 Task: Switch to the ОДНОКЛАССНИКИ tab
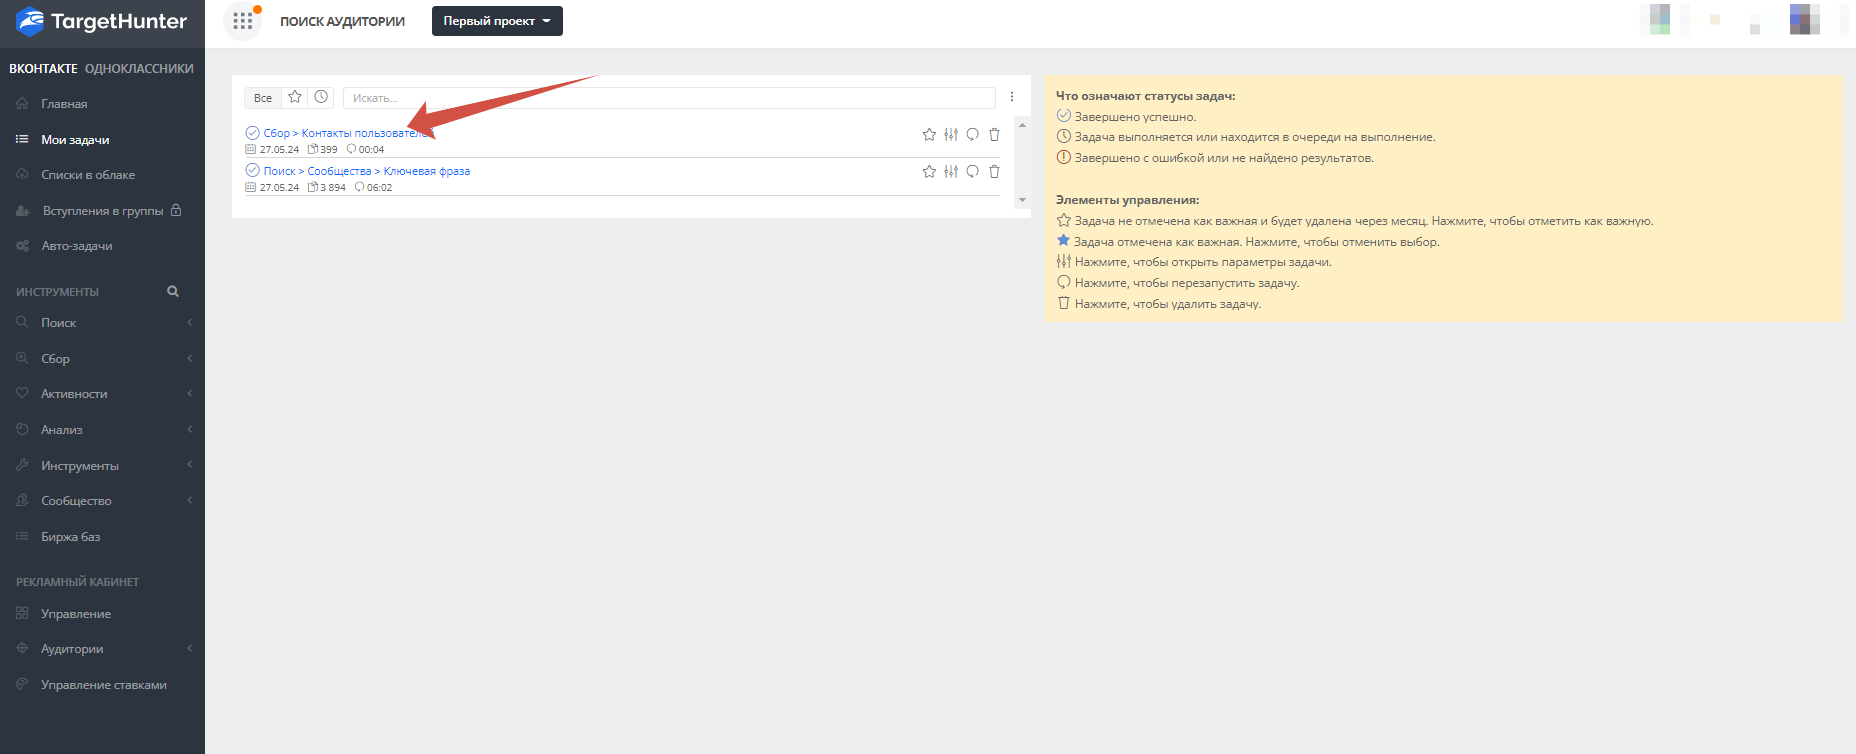click(139, 69)
